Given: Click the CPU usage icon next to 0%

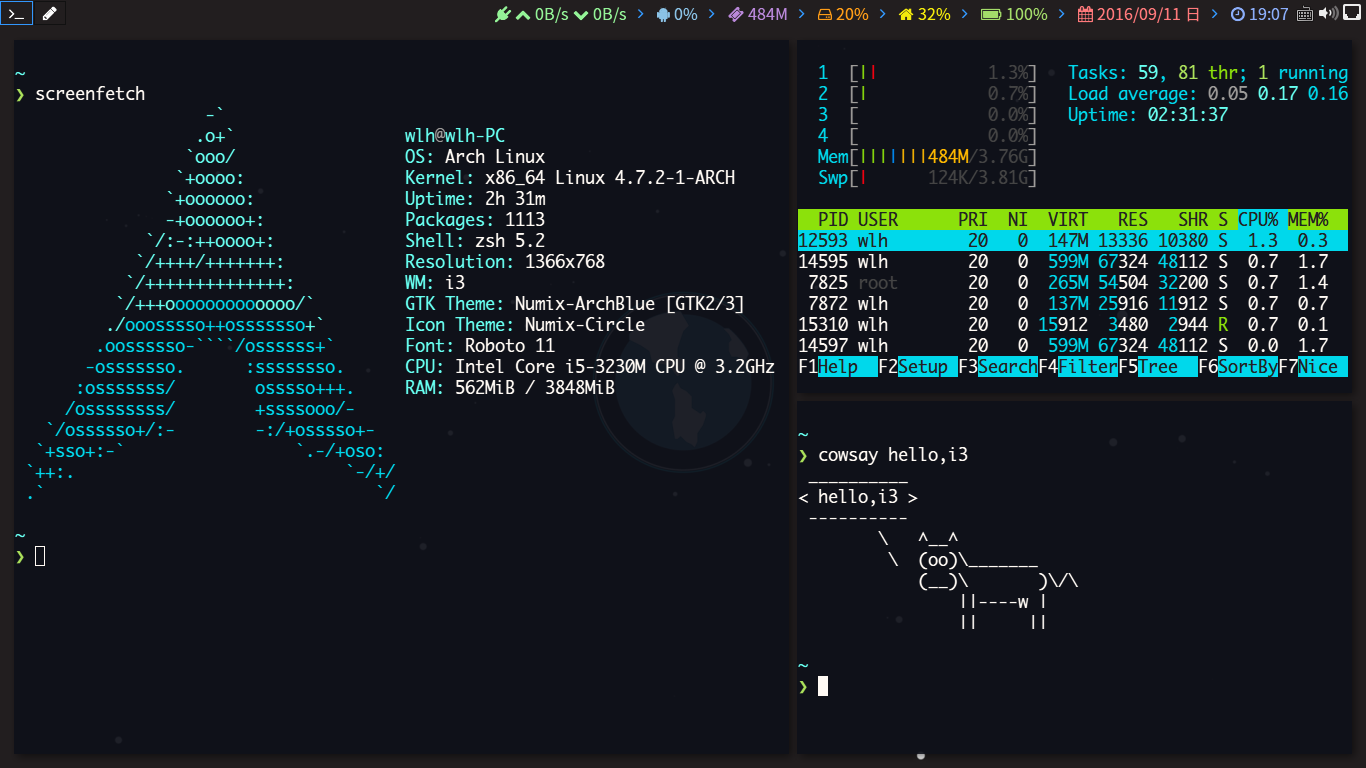Looking at the screenshot, I should (x=663, y=14).
